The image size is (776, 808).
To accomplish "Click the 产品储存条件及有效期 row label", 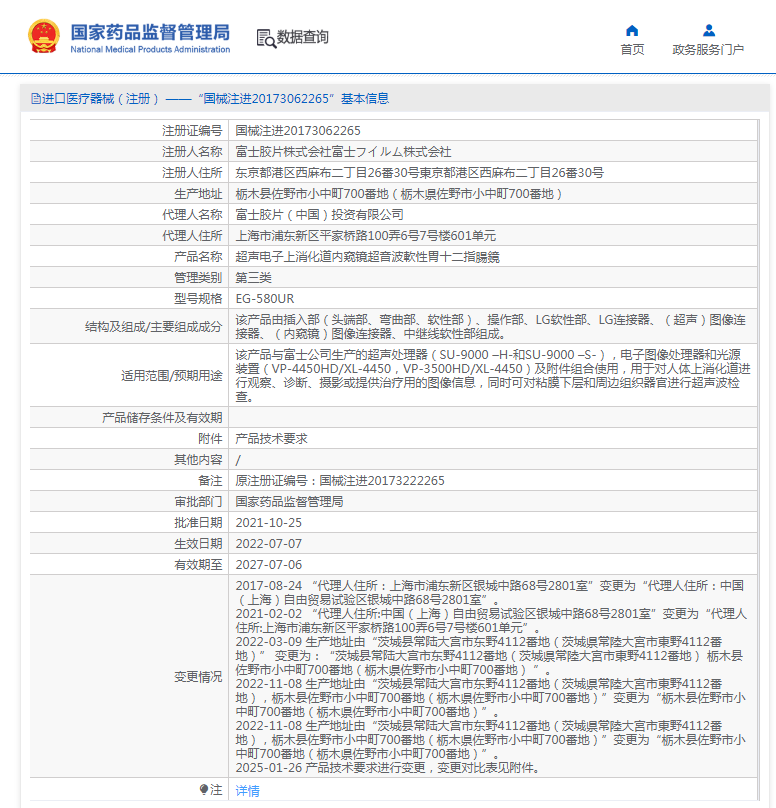I will 162,418.
